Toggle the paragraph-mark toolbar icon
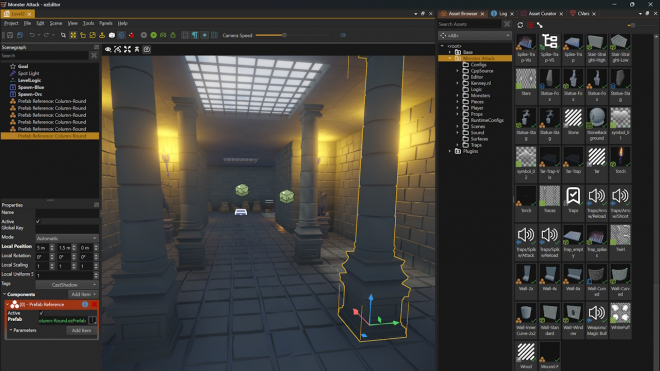 [x=195, y=35]
